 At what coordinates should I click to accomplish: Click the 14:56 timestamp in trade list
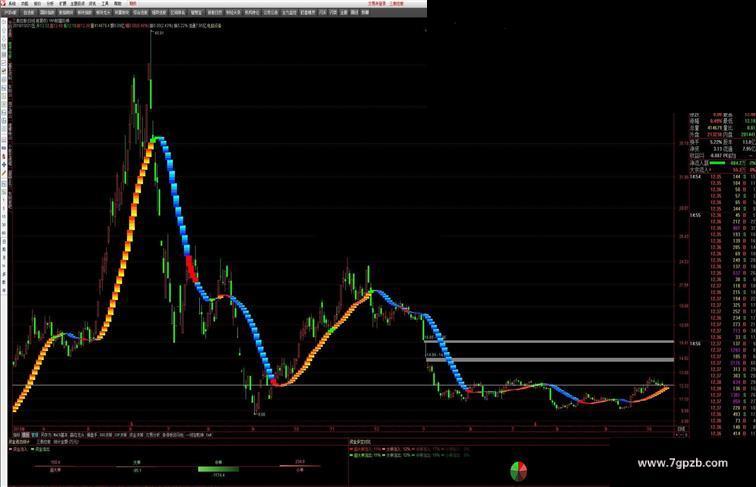point(695,344)
